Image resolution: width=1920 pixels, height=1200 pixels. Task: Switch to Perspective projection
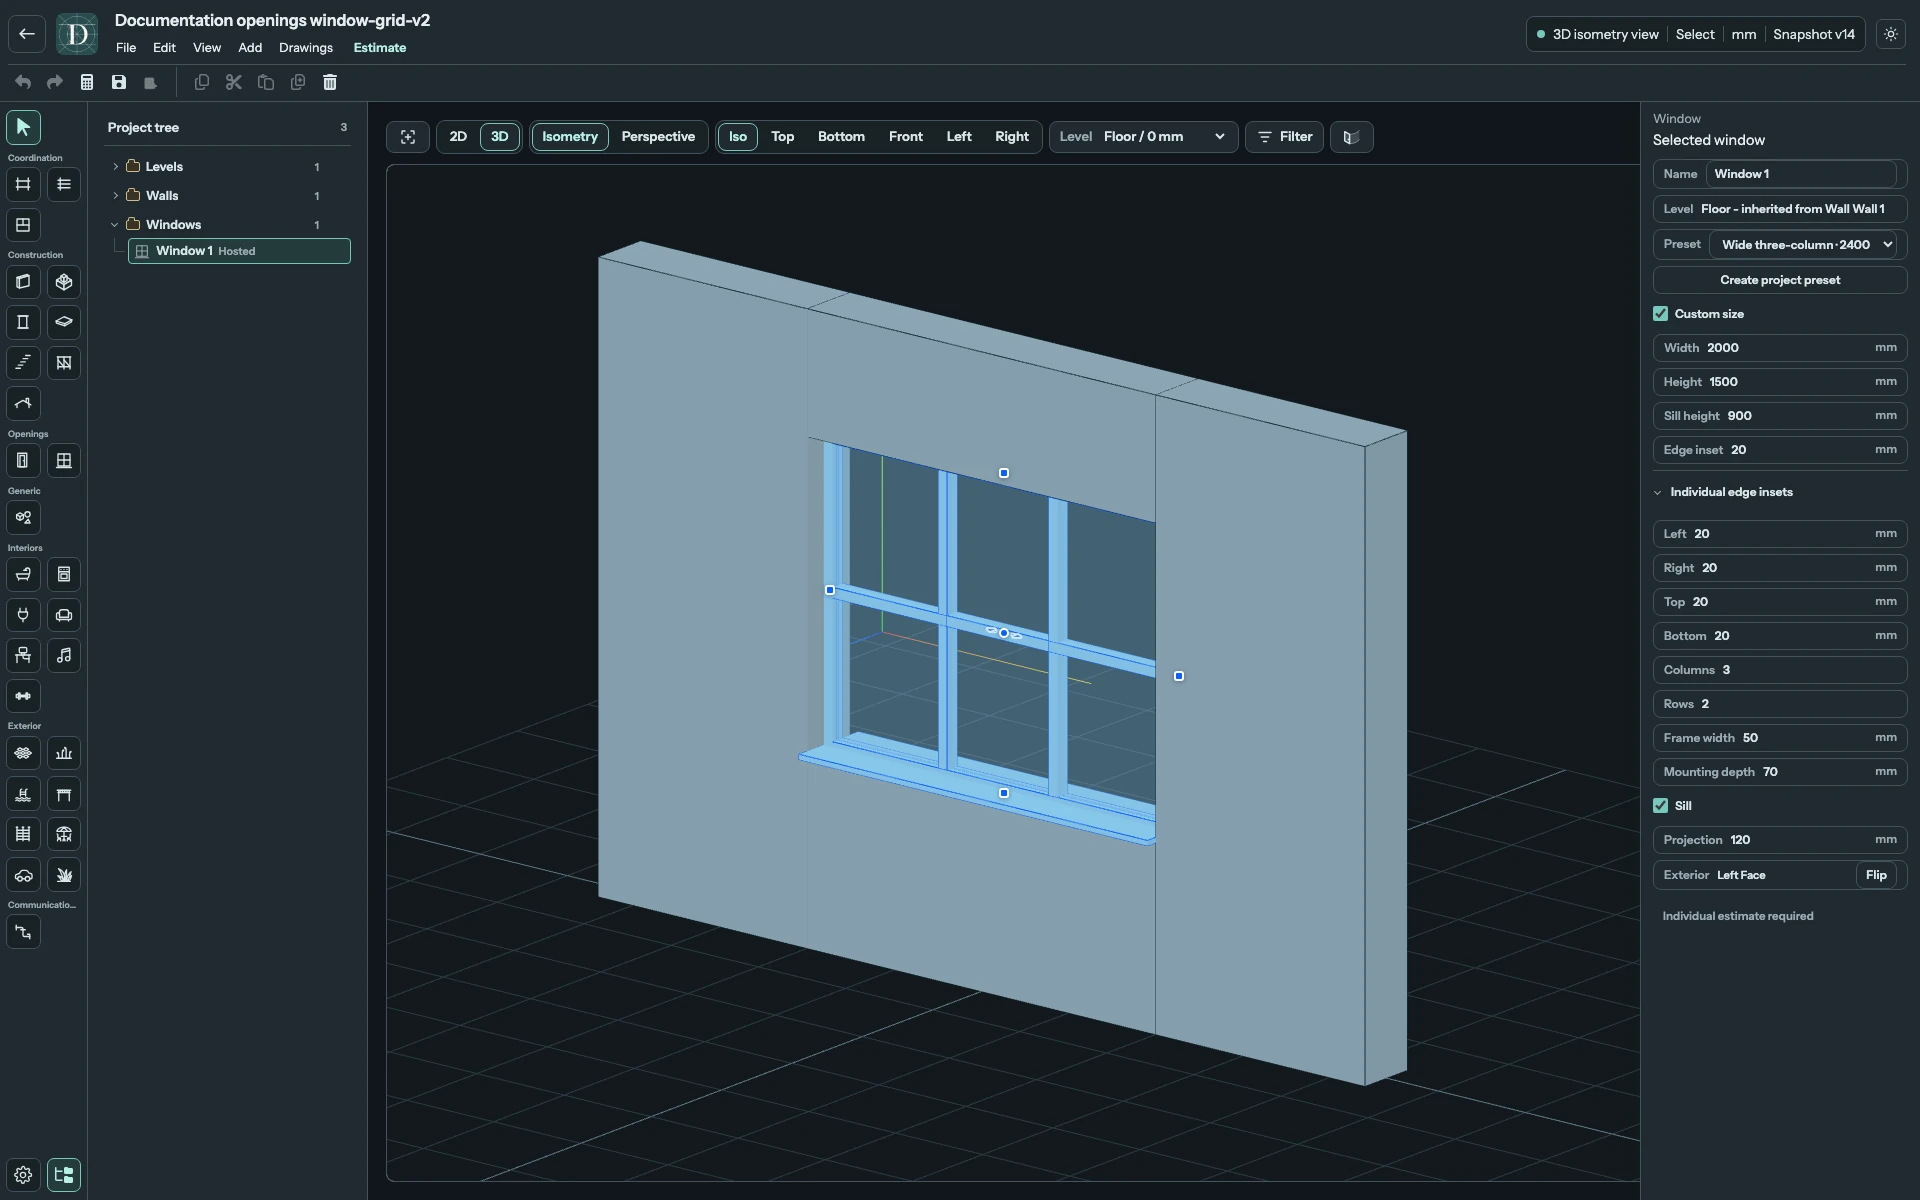point(658,137)
